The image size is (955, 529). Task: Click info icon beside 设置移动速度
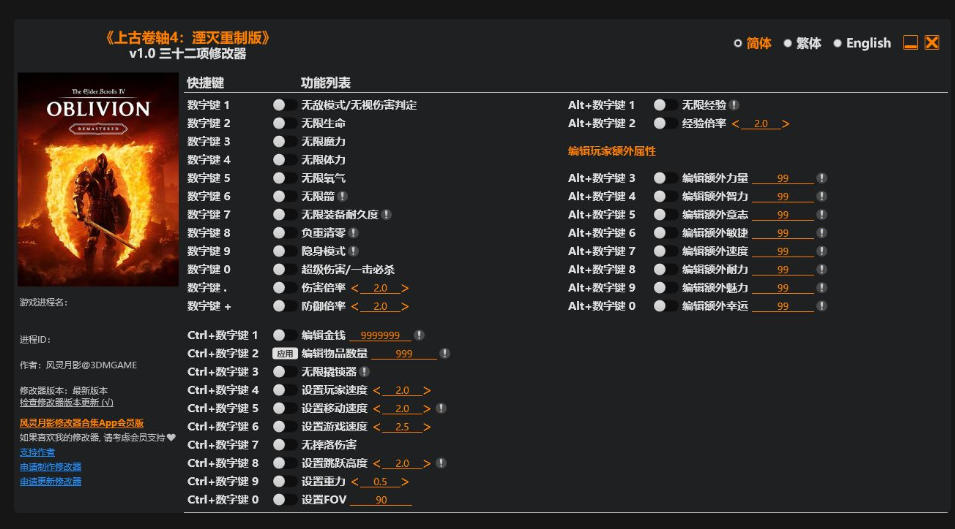(x=441, y=408)
